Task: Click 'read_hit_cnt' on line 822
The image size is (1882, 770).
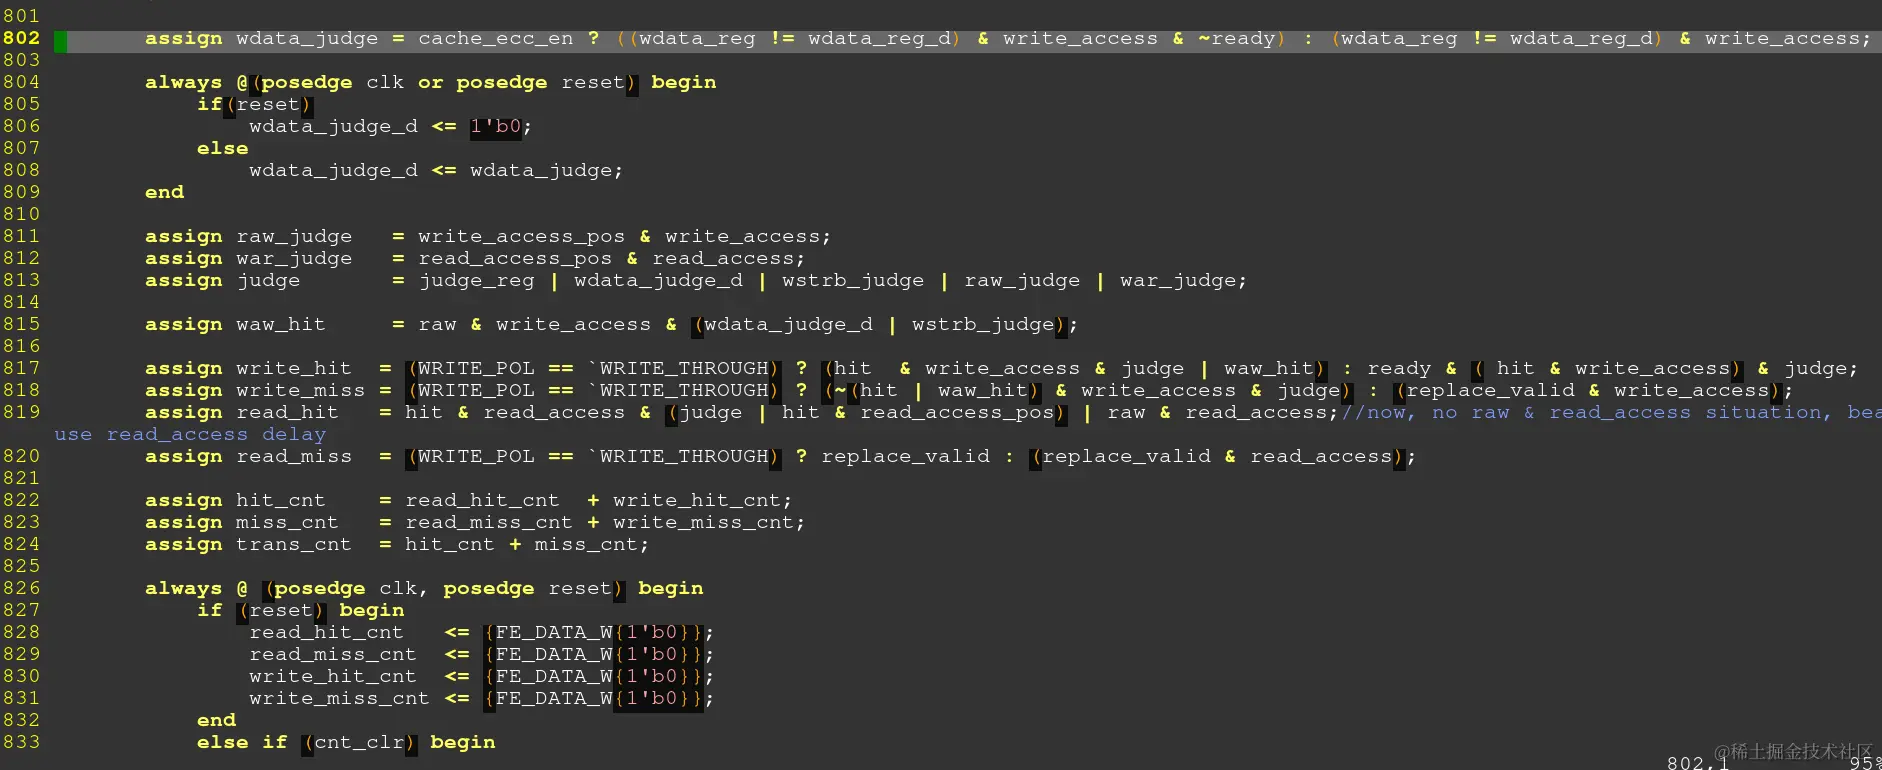Action: click(x=483, y=500)
